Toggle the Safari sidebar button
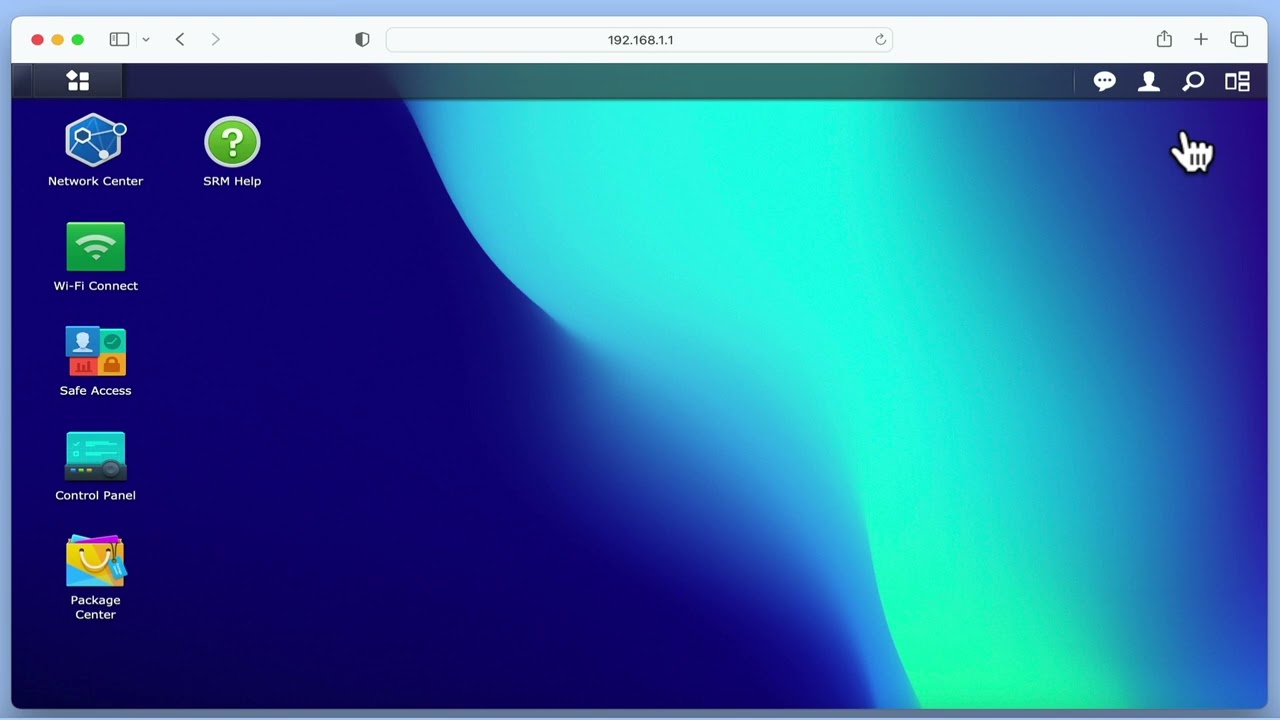The height and width of the screenshot is (720, 1280). coord(119,39)
